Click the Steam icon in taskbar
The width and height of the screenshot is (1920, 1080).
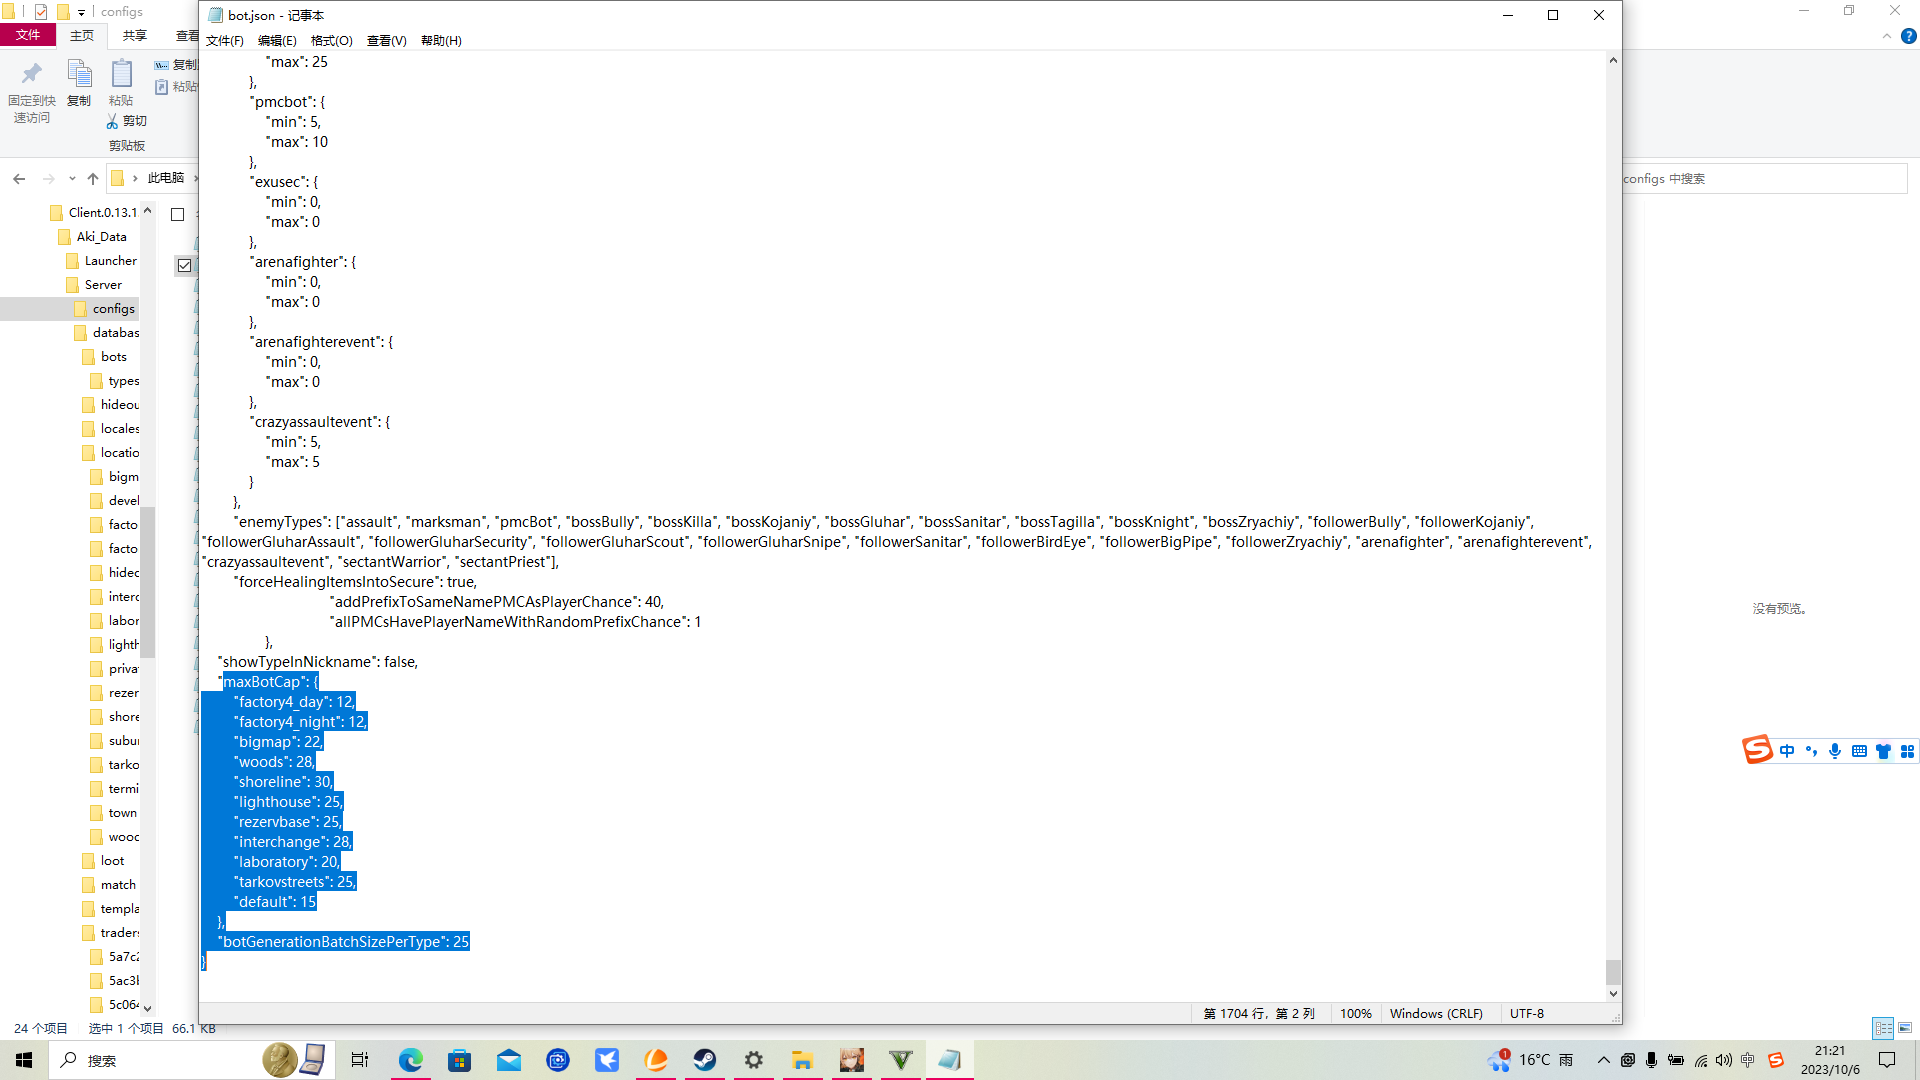[x=705, y=1060]
